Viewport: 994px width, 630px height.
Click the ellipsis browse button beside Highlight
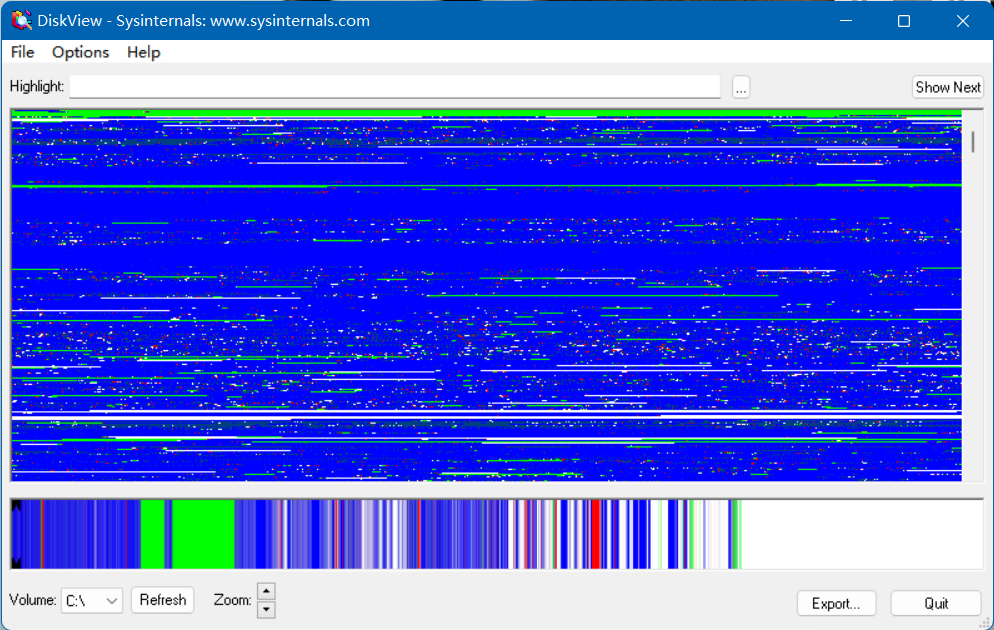click(741, 87)
